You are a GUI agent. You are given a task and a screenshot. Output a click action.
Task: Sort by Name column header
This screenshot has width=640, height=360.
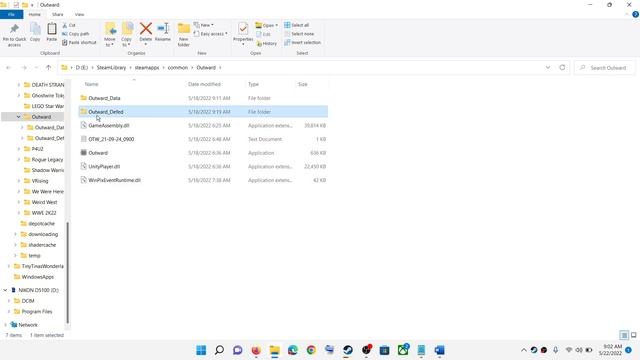91,84
